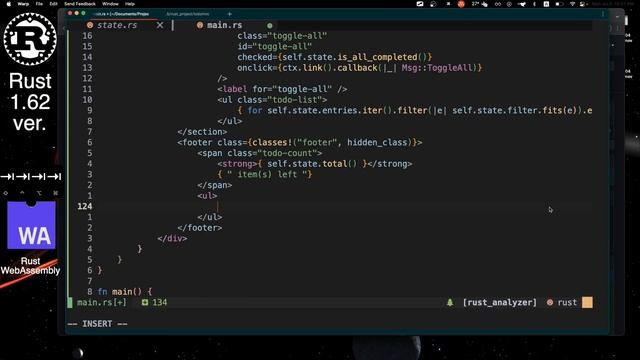
Task: Select the second Warp terminal tab
Action: 188,14
